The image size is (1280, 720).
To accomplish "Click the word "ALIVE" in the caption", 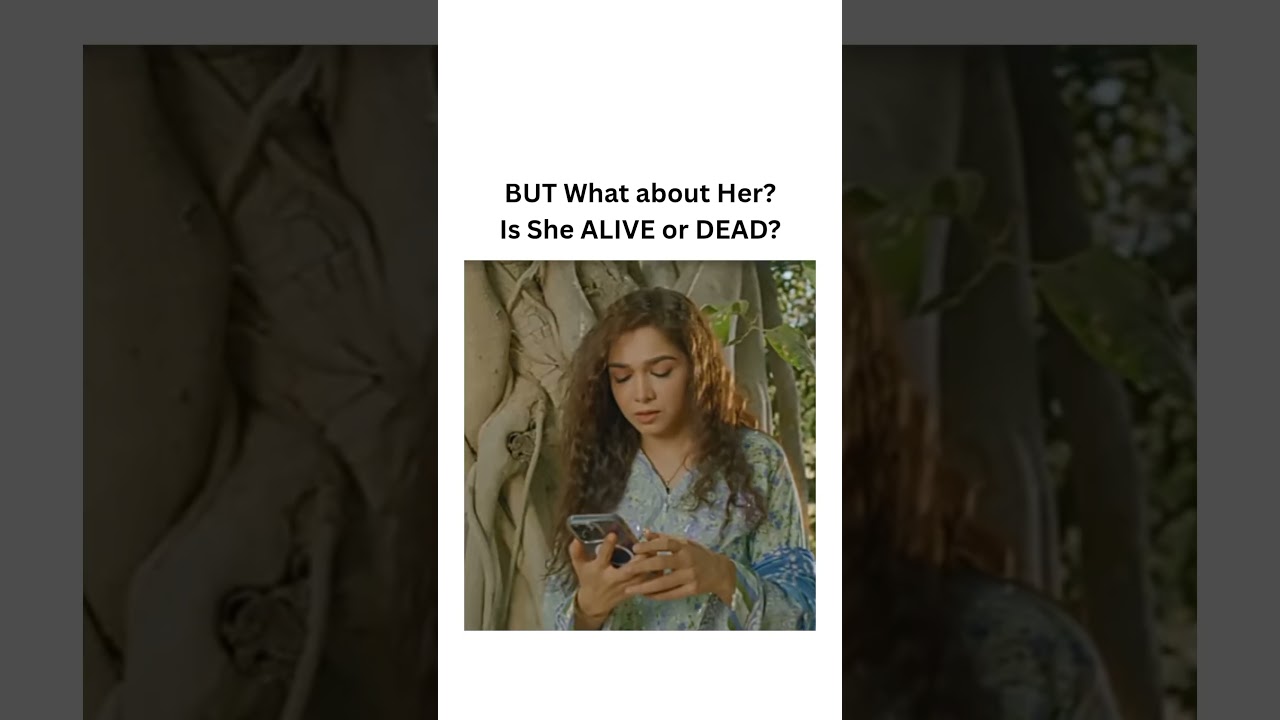I will point(620,230).
